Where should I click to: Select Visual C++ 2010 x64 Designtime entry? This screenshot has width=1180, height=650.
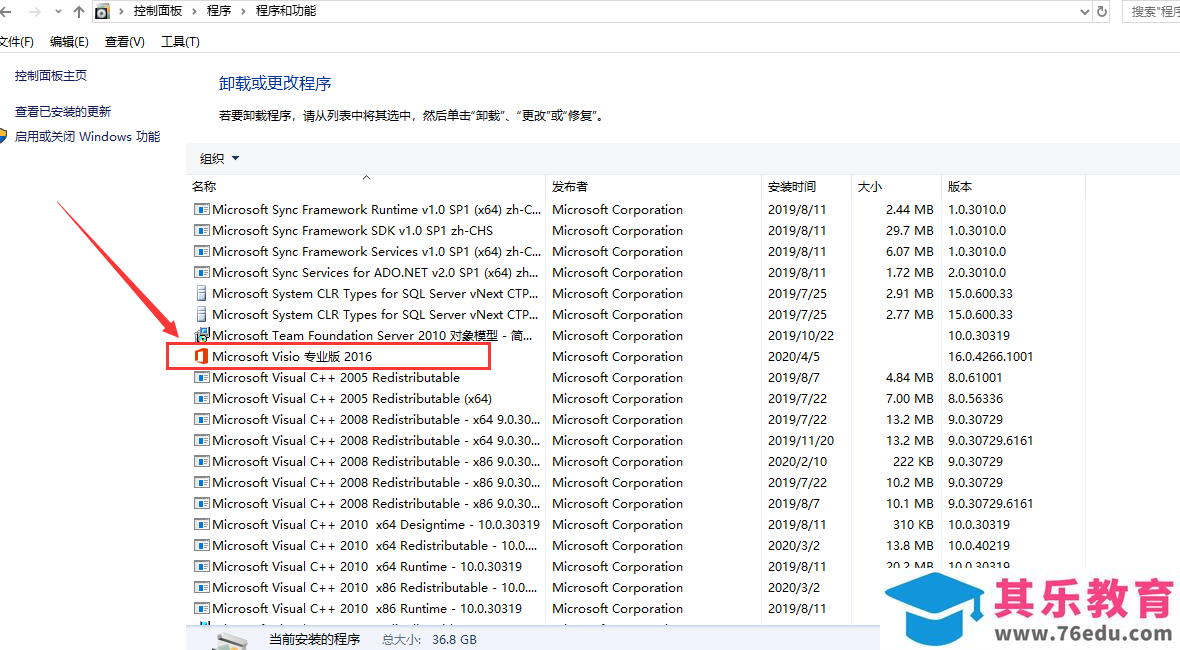pos(376,524)
